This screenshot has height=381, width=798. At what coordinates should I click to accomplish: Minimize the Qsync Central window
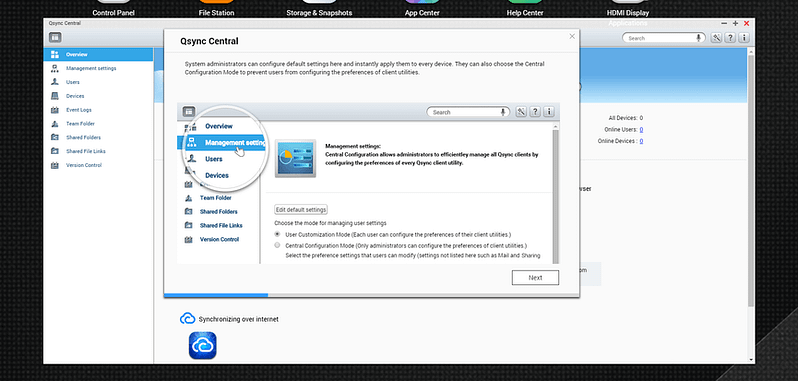pyautogui.click(x=724, y=23)
